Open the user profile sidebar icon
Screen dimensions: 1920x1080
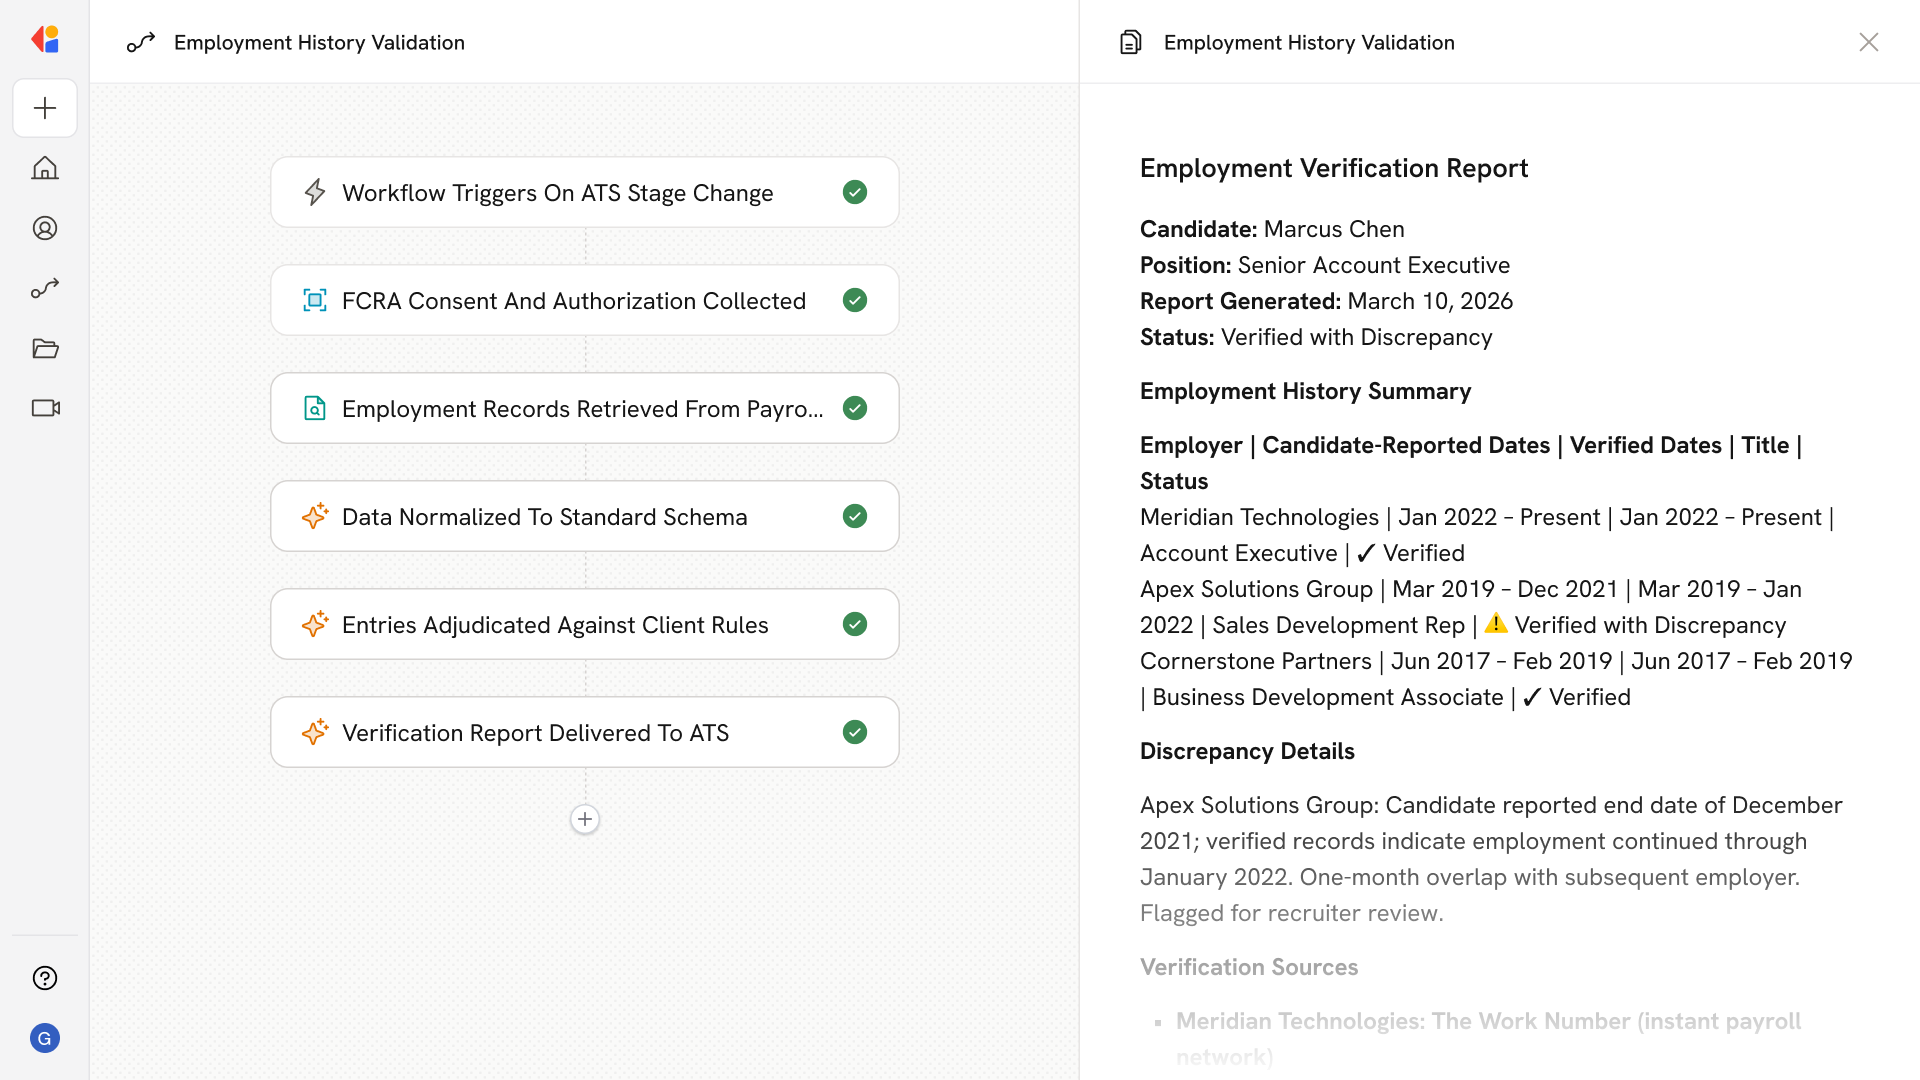point(45,228)
